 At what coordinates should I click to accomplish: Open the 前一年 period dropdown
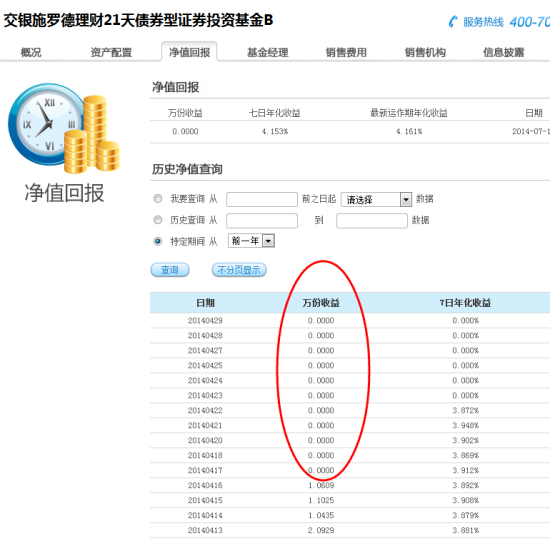point(251,241)
